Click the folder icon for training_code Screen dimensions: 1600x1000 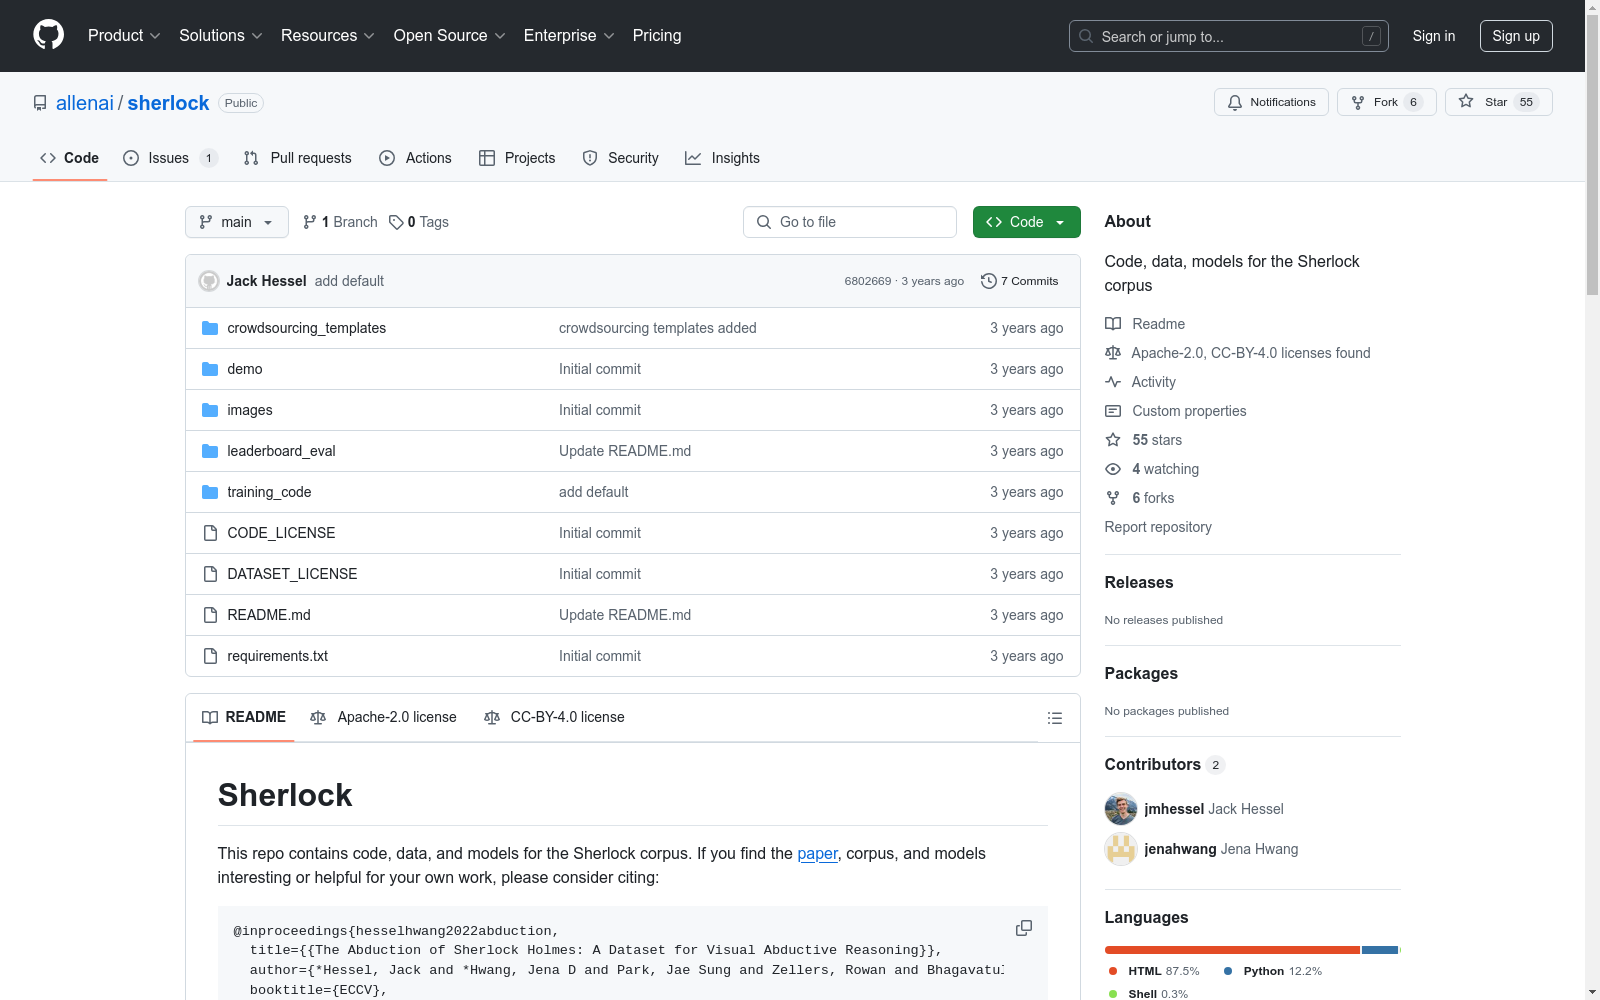210,492
